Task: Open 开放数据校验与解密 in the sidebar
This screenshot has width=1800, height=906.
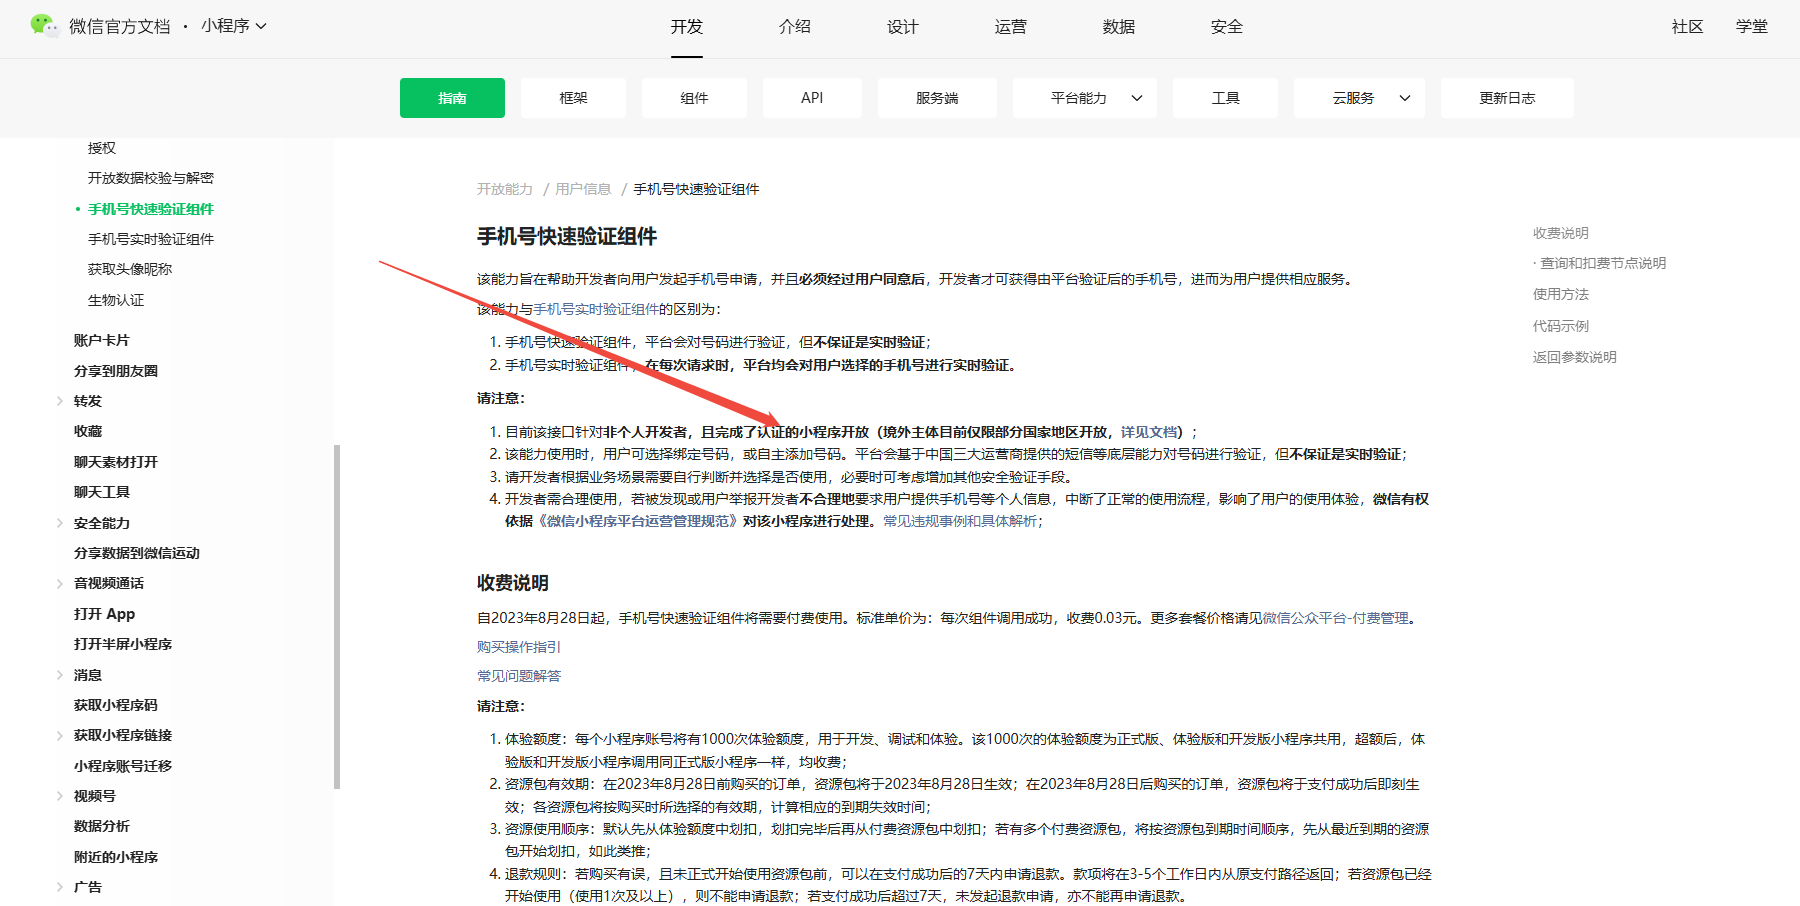Action: pos(151,178)
